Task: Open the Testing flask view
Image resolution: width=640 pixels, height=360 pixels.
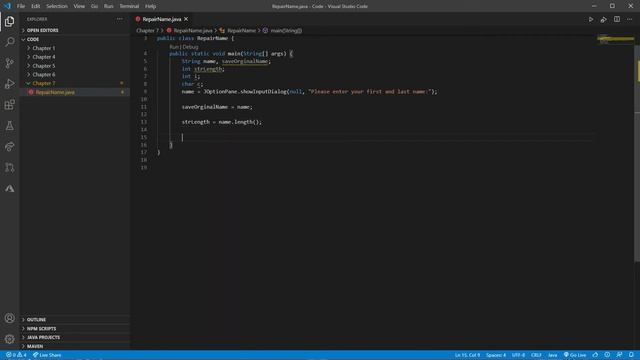Action: (9, 126)
